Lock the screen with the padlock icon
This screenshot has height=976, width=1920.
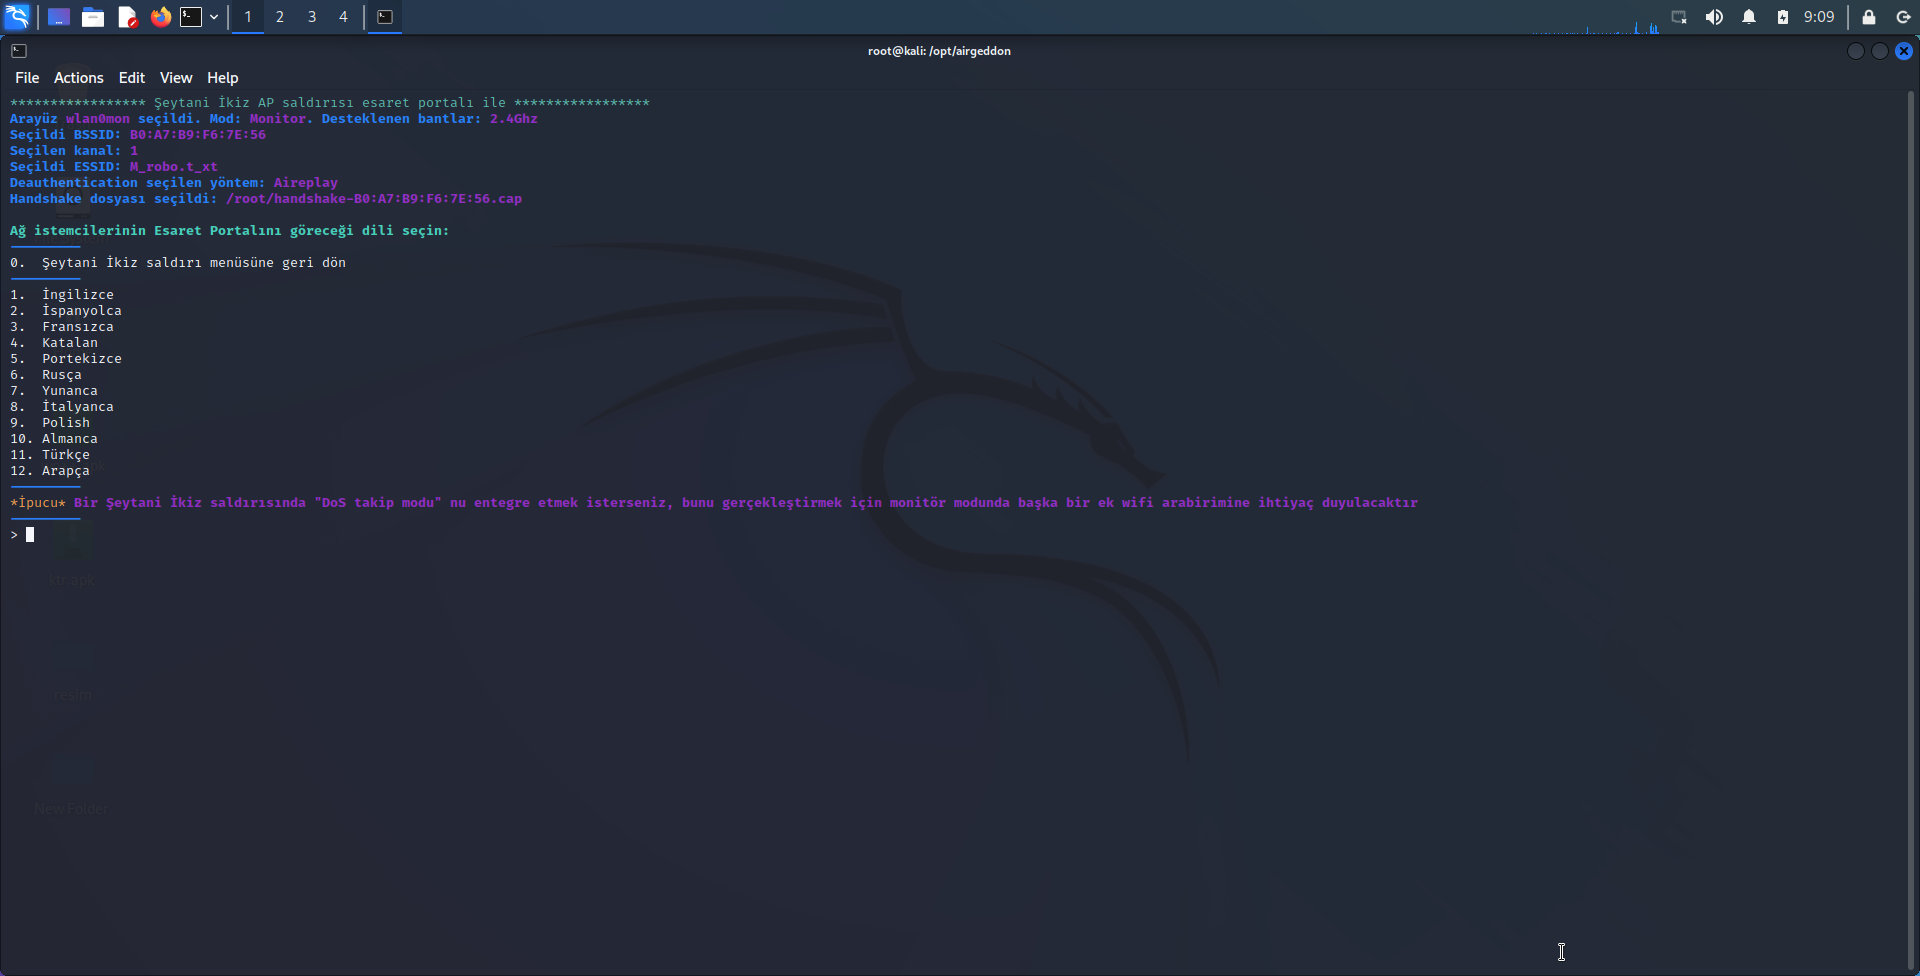(1869, 17)
